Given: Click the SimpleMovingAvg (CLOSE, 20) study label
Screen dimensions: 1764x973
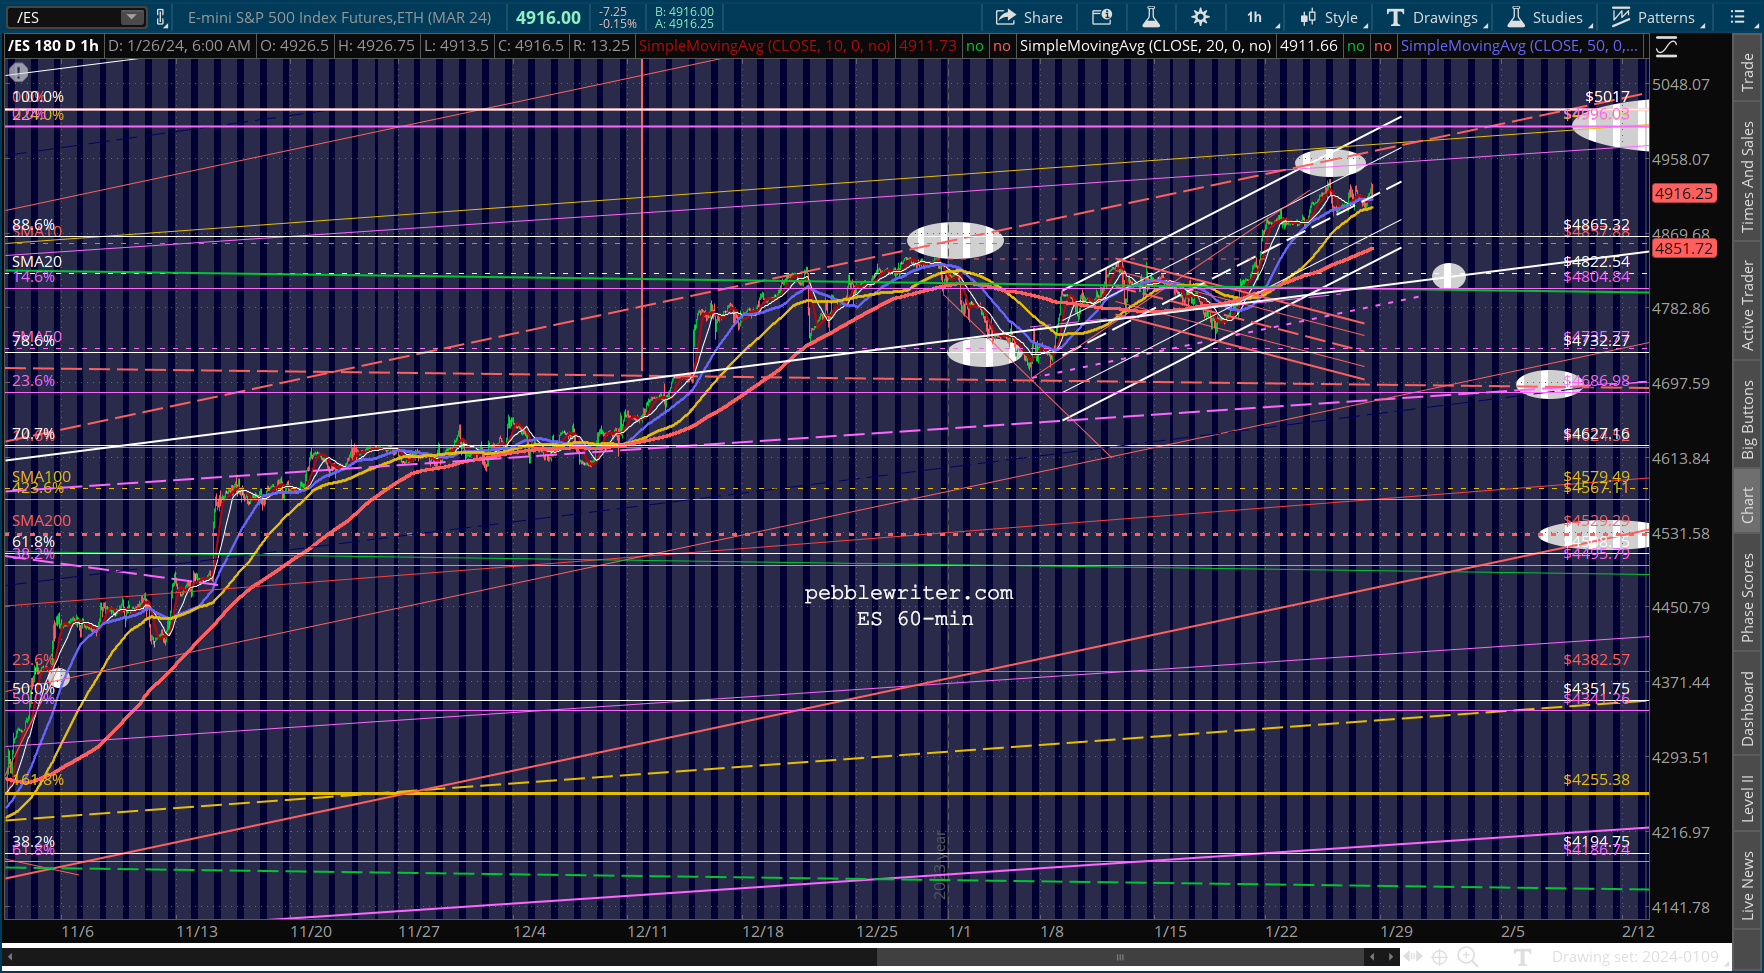Looking at the screenshot, I should (x=1145, y=46).
